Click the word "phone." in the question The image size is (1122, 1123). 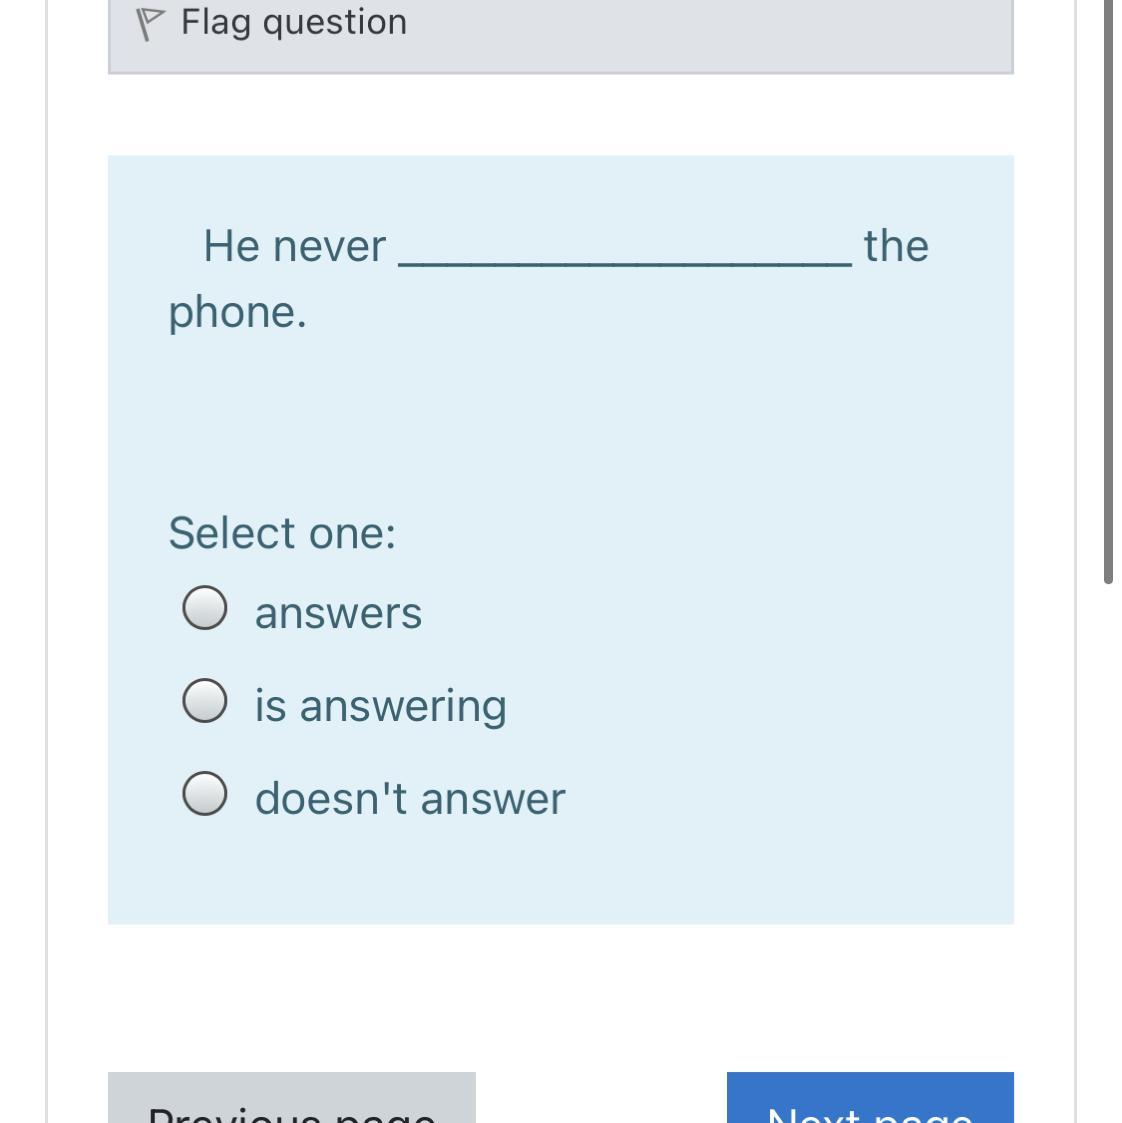237,312
